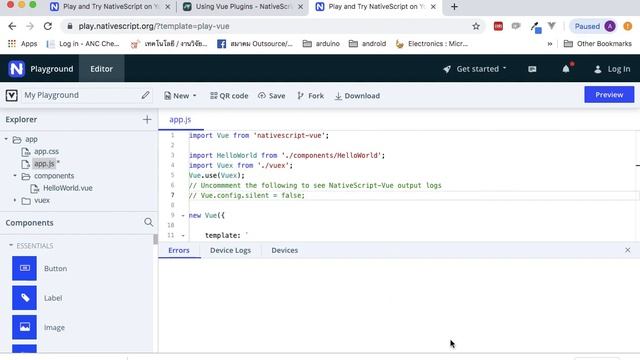640x360 pixels.
Task: Collapse the app folder
Action: click(x=6, y=139)
